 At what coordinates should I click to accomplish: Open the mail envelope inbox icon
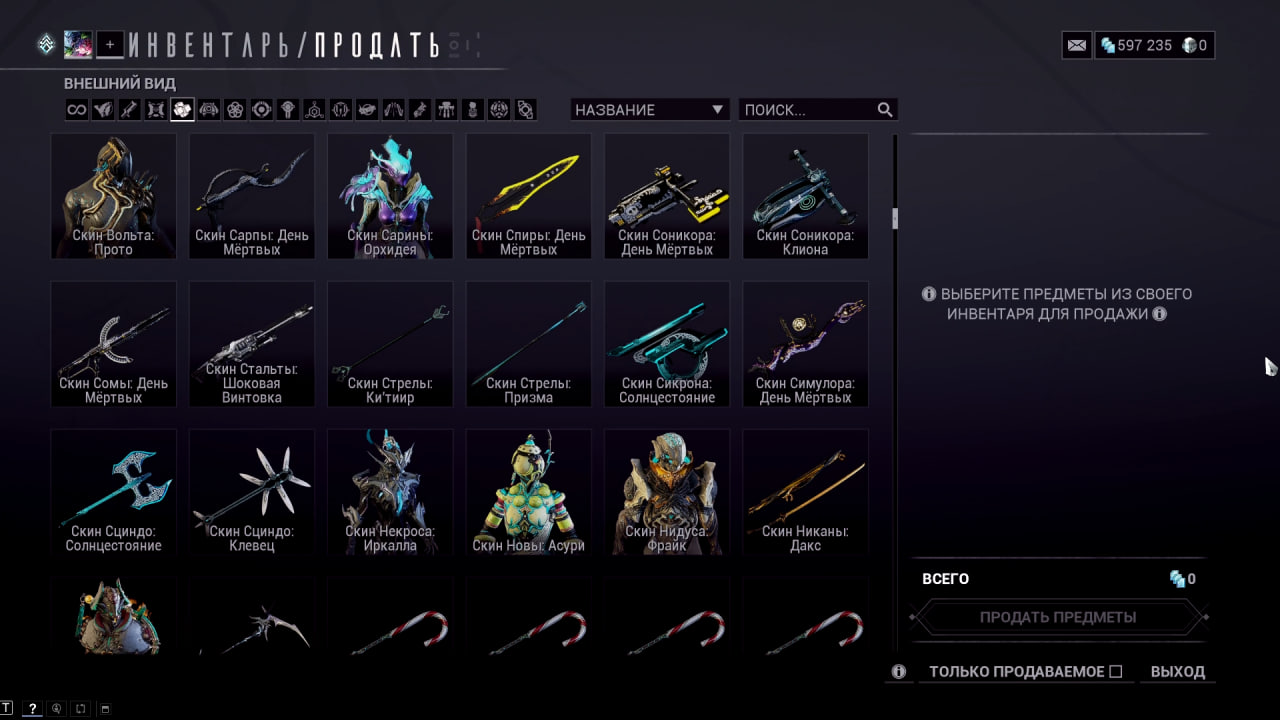tap(1077, 45)
